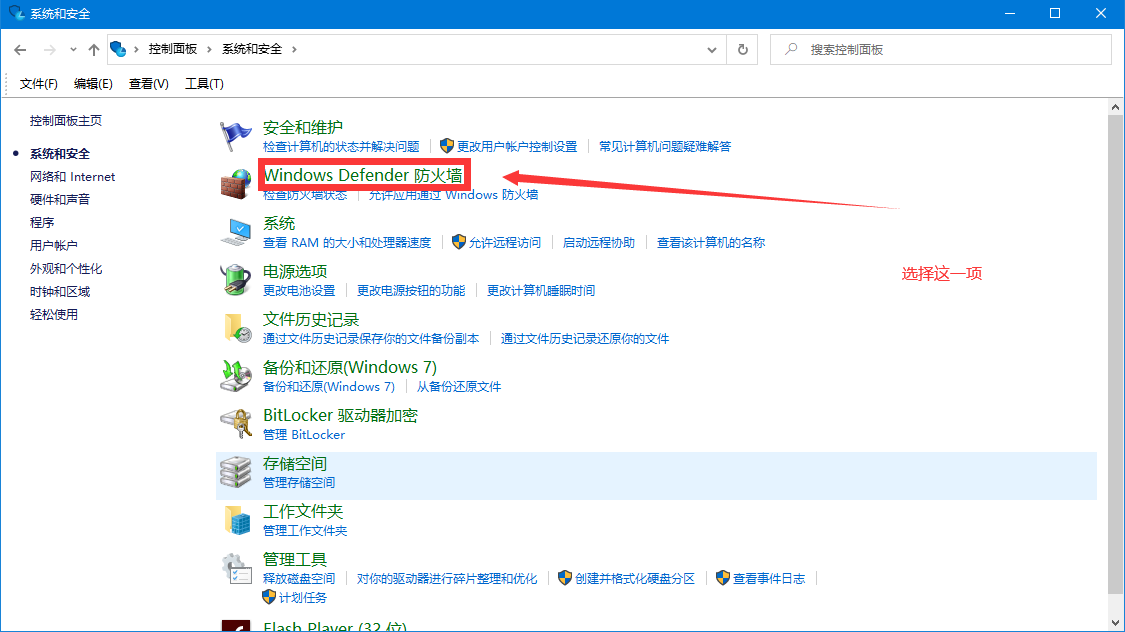The width and height of the screenshot is (1125, 632).
Task: Click the vertical scrollbar down arrow
Action: pos(1115,623)
